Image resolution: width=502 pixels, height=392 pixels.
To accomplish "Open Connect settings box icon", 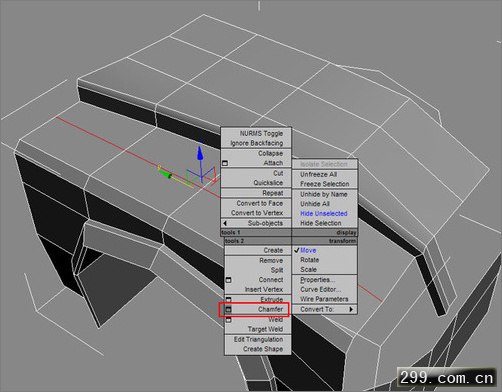I will (228, 280).
